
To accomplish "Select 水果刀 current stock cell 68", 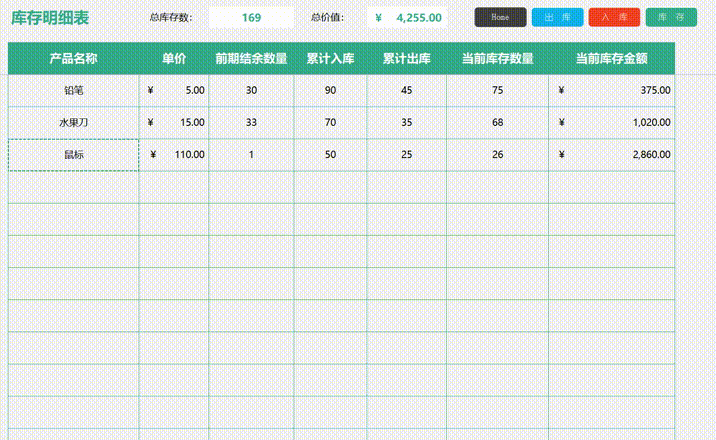I will pyautogui.click(x=497, y=123).
